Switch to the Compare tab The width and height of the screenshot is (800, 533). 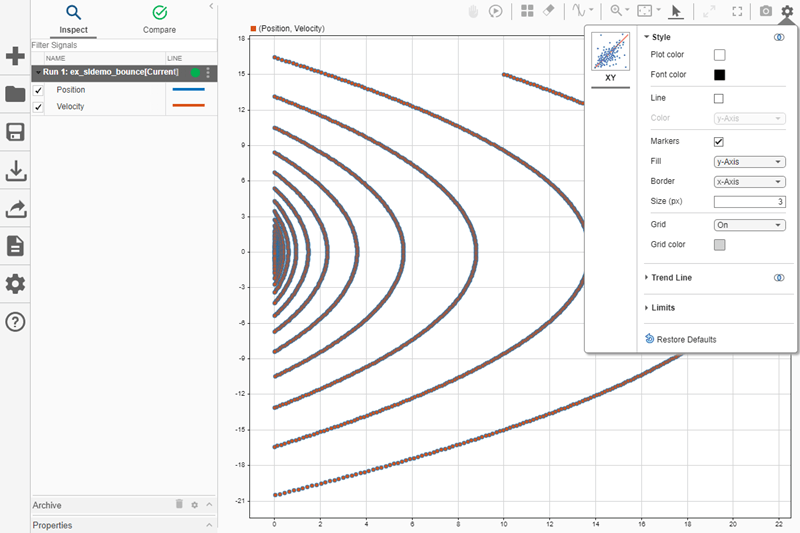point(159,19)
